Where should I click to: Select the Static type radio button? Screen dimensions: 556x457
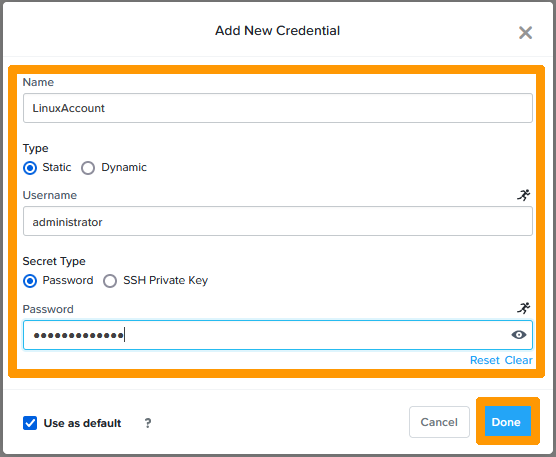pos(30,168)
